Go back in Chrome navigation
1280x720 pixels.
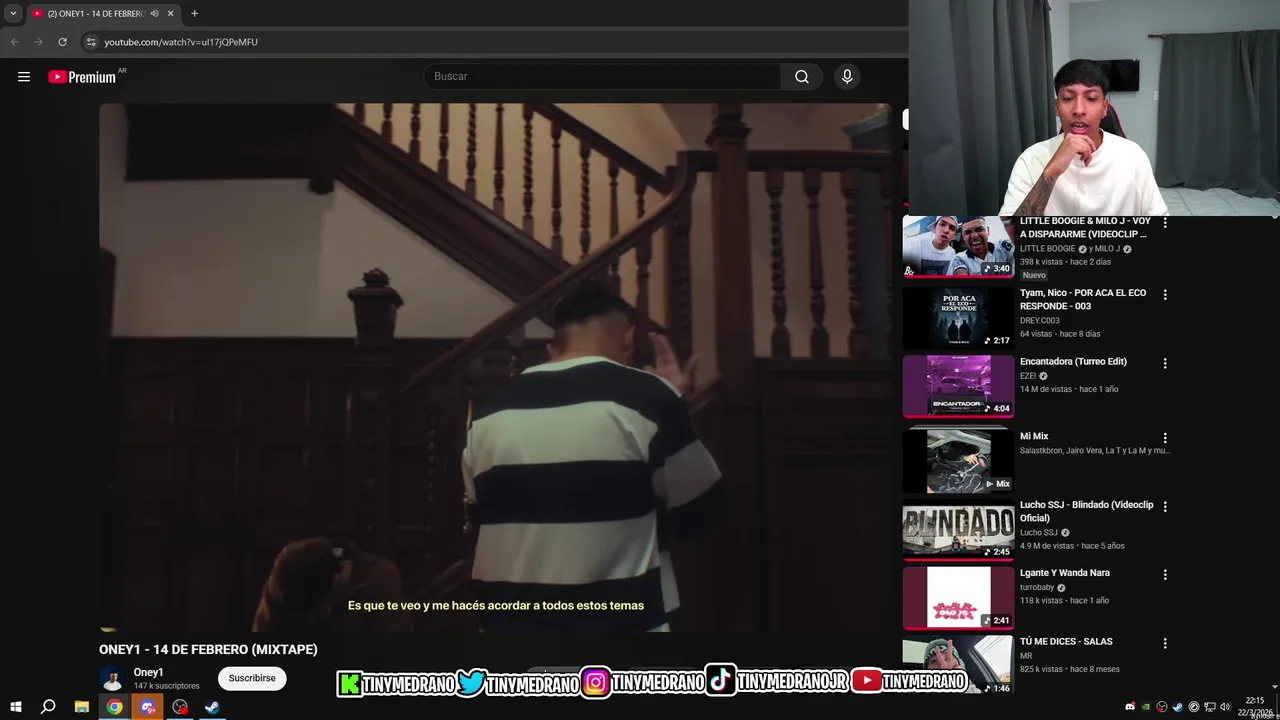click(x=14, y=42)
